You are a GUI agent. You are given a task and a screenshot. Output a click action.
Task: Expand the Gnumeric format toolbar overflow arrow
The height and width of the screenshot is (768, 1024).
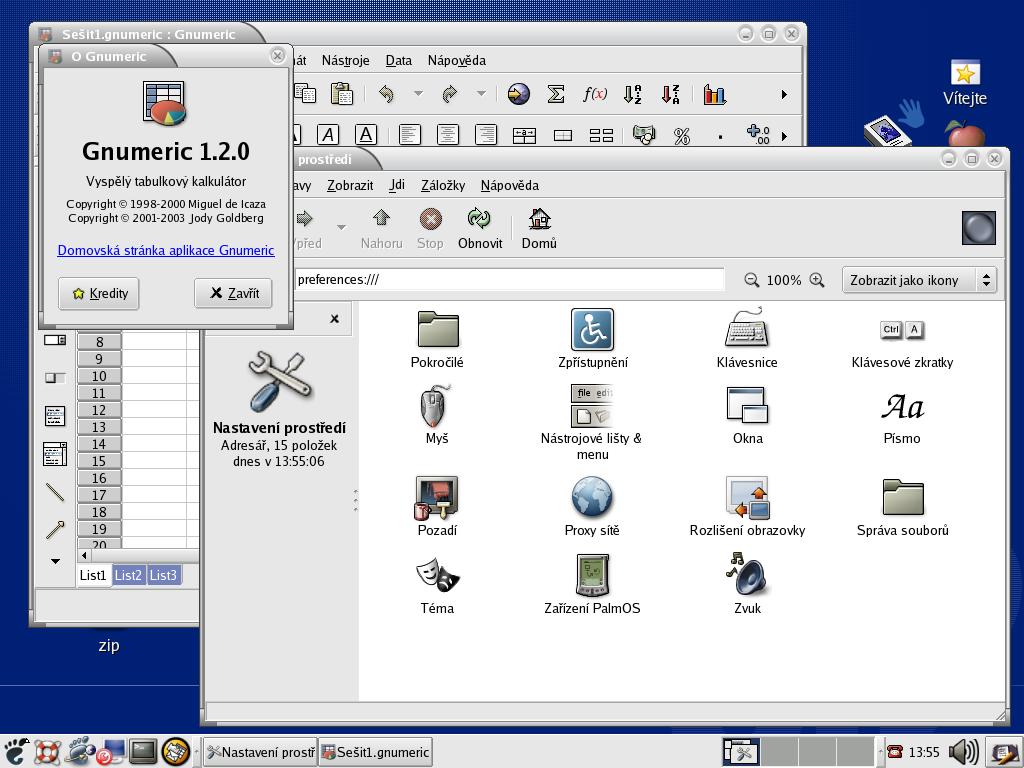784,136
